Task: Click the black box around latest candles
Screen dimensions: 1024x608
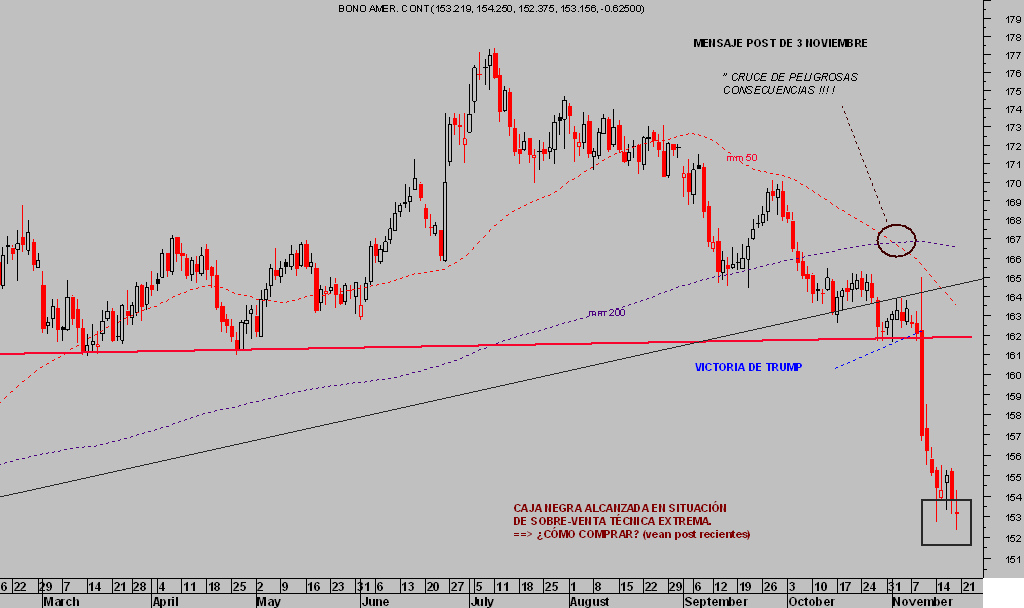Action: click(x=946, y=522)
